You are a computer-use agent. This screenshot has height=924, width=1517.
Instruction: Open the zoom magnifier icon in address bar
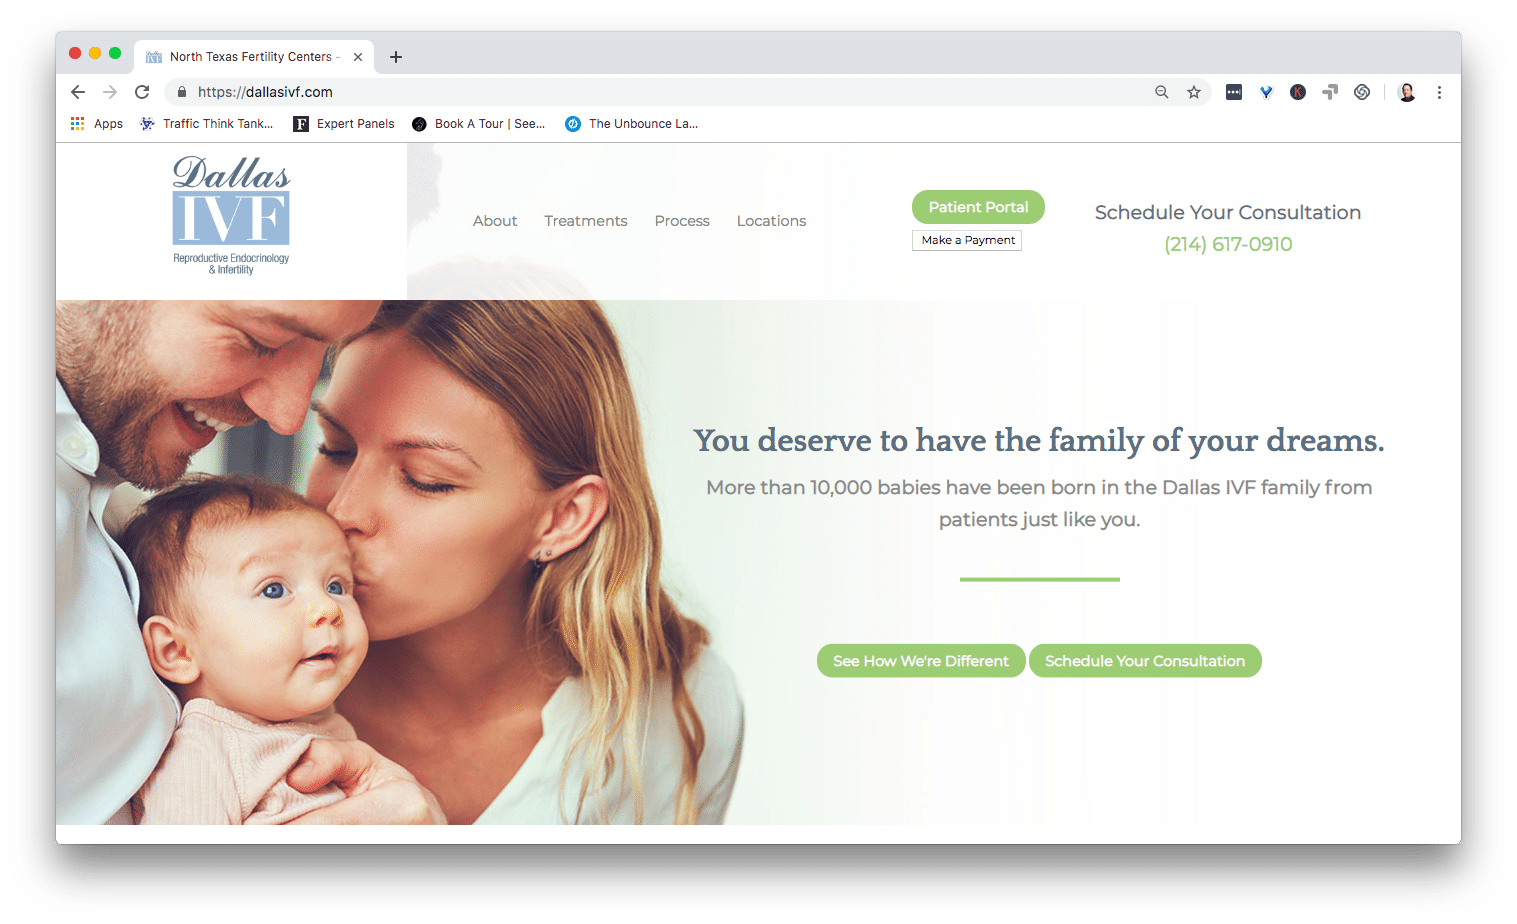pyautogui.click(x=1162, y=92)
